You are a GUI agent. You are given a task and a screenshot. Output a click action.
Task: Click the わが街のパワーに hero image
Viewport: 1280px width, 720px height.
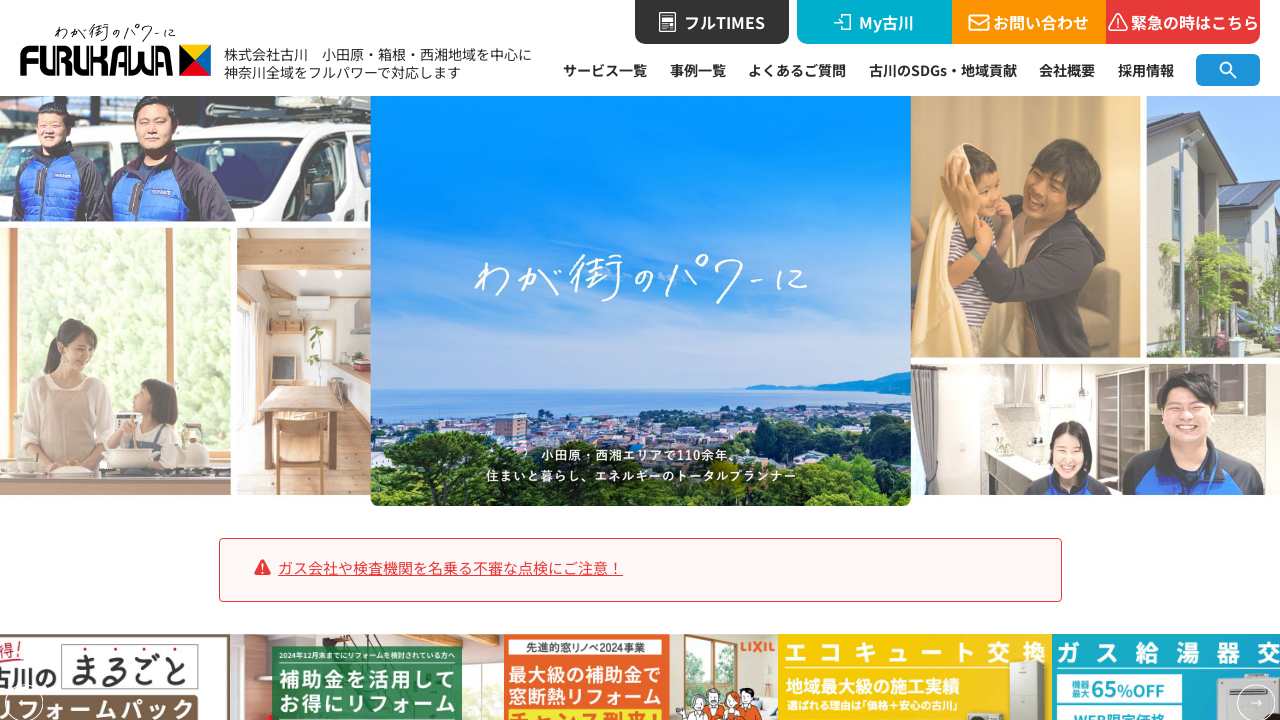[x=640, y=300]
